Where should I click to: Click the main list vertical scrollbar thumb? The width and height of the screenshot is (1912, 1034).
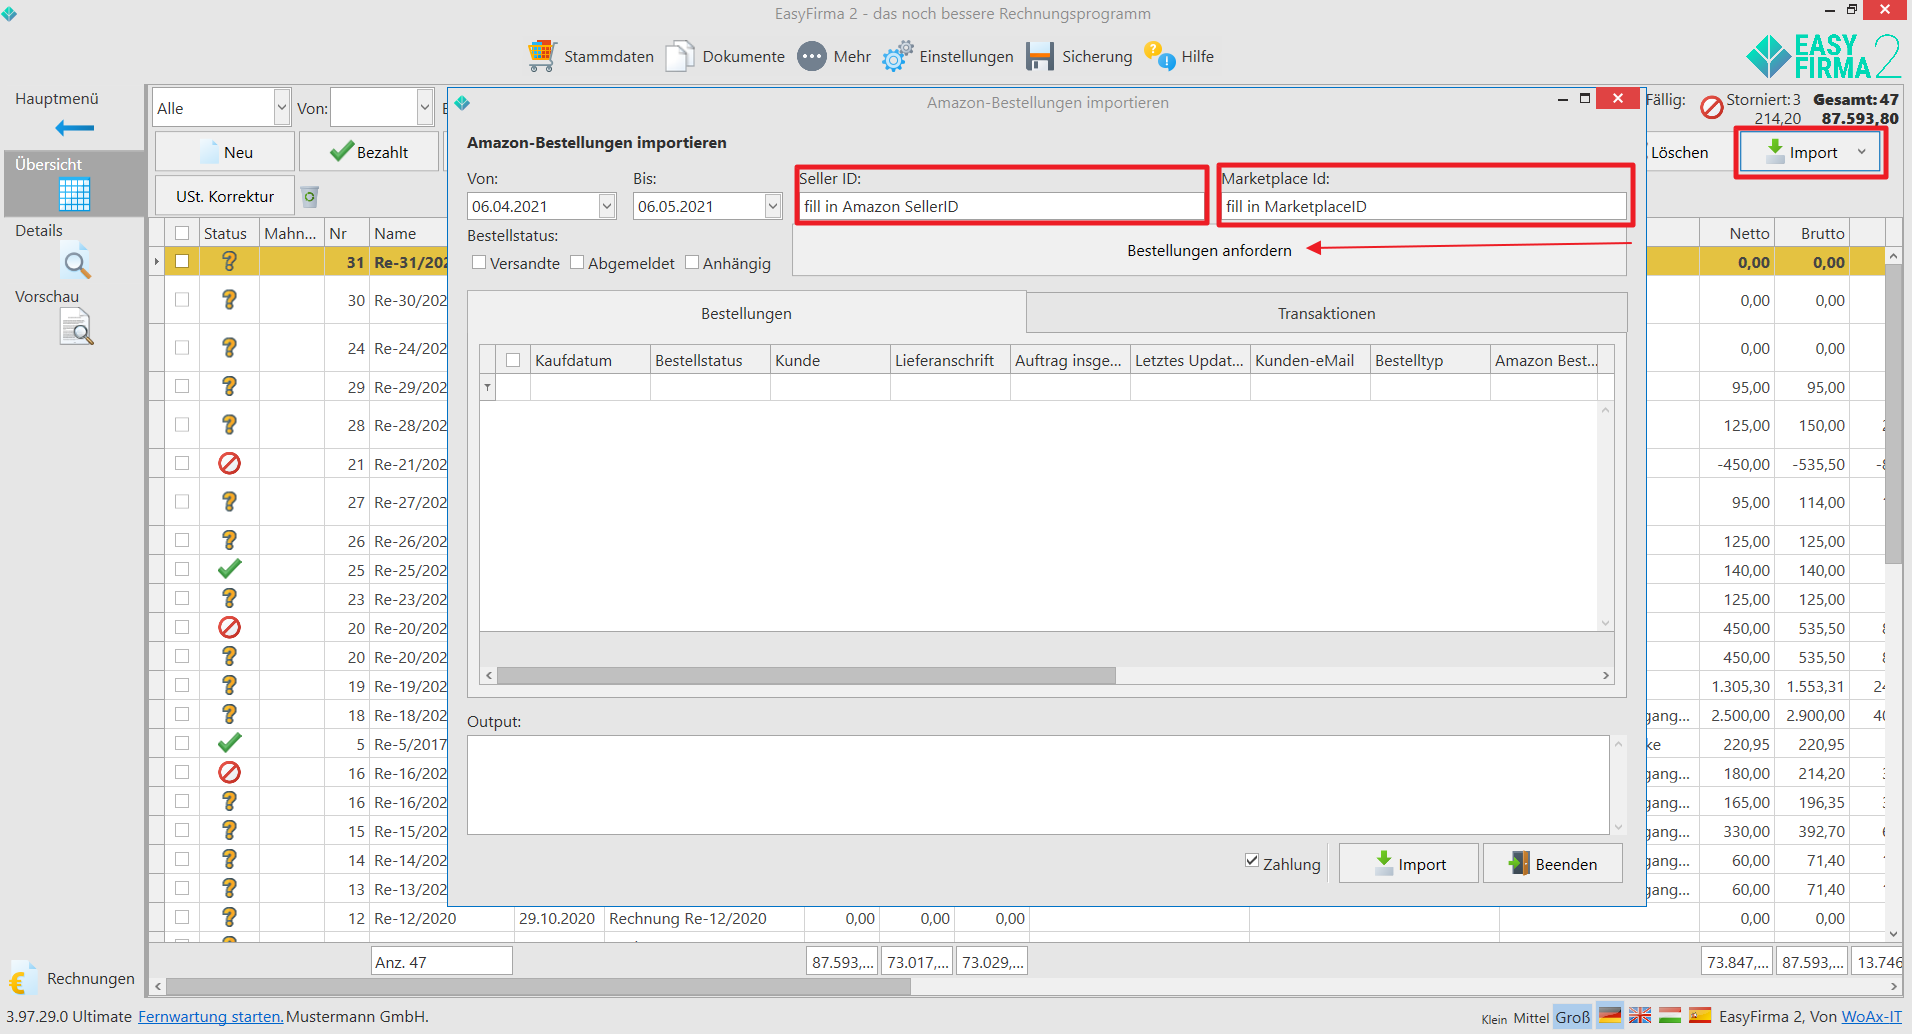[1893, 414]
